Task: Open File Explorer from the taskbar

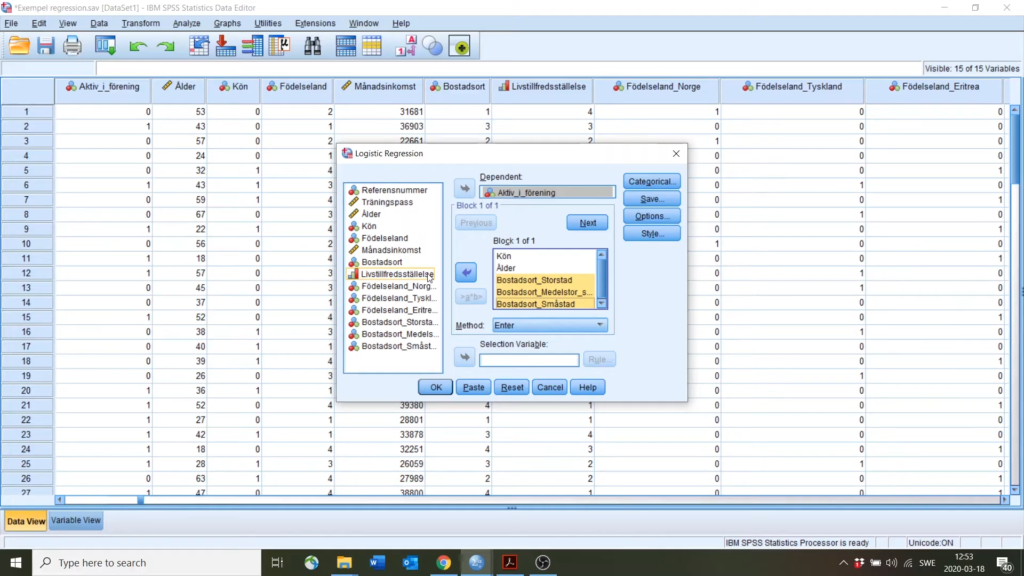Action: click(344, 562)
